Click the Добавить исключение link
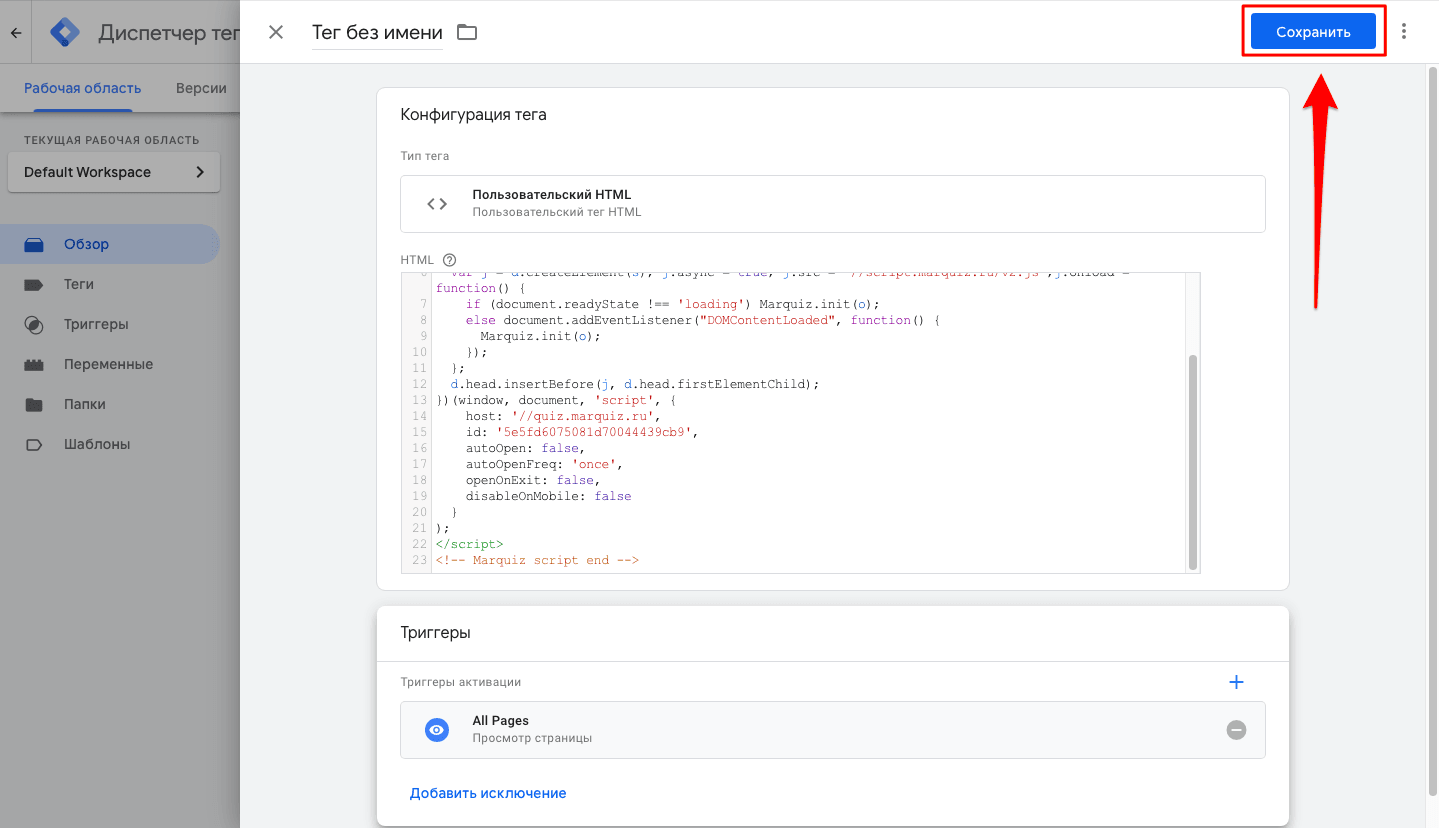Image resolution: width=1439 pixels, height=828 pixels. [x=488, y=793]
